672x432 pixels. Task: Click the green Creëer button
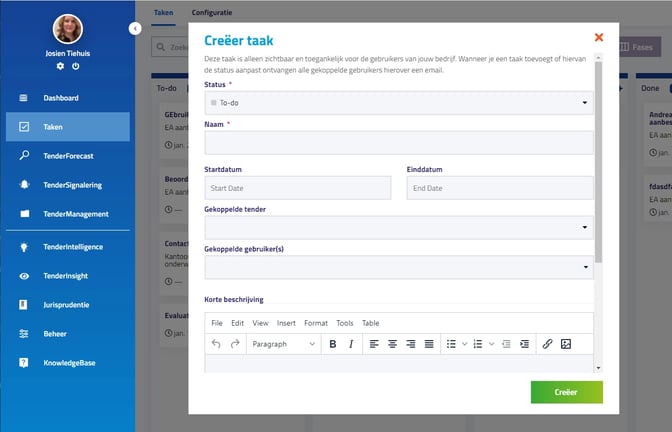point(567,392)
